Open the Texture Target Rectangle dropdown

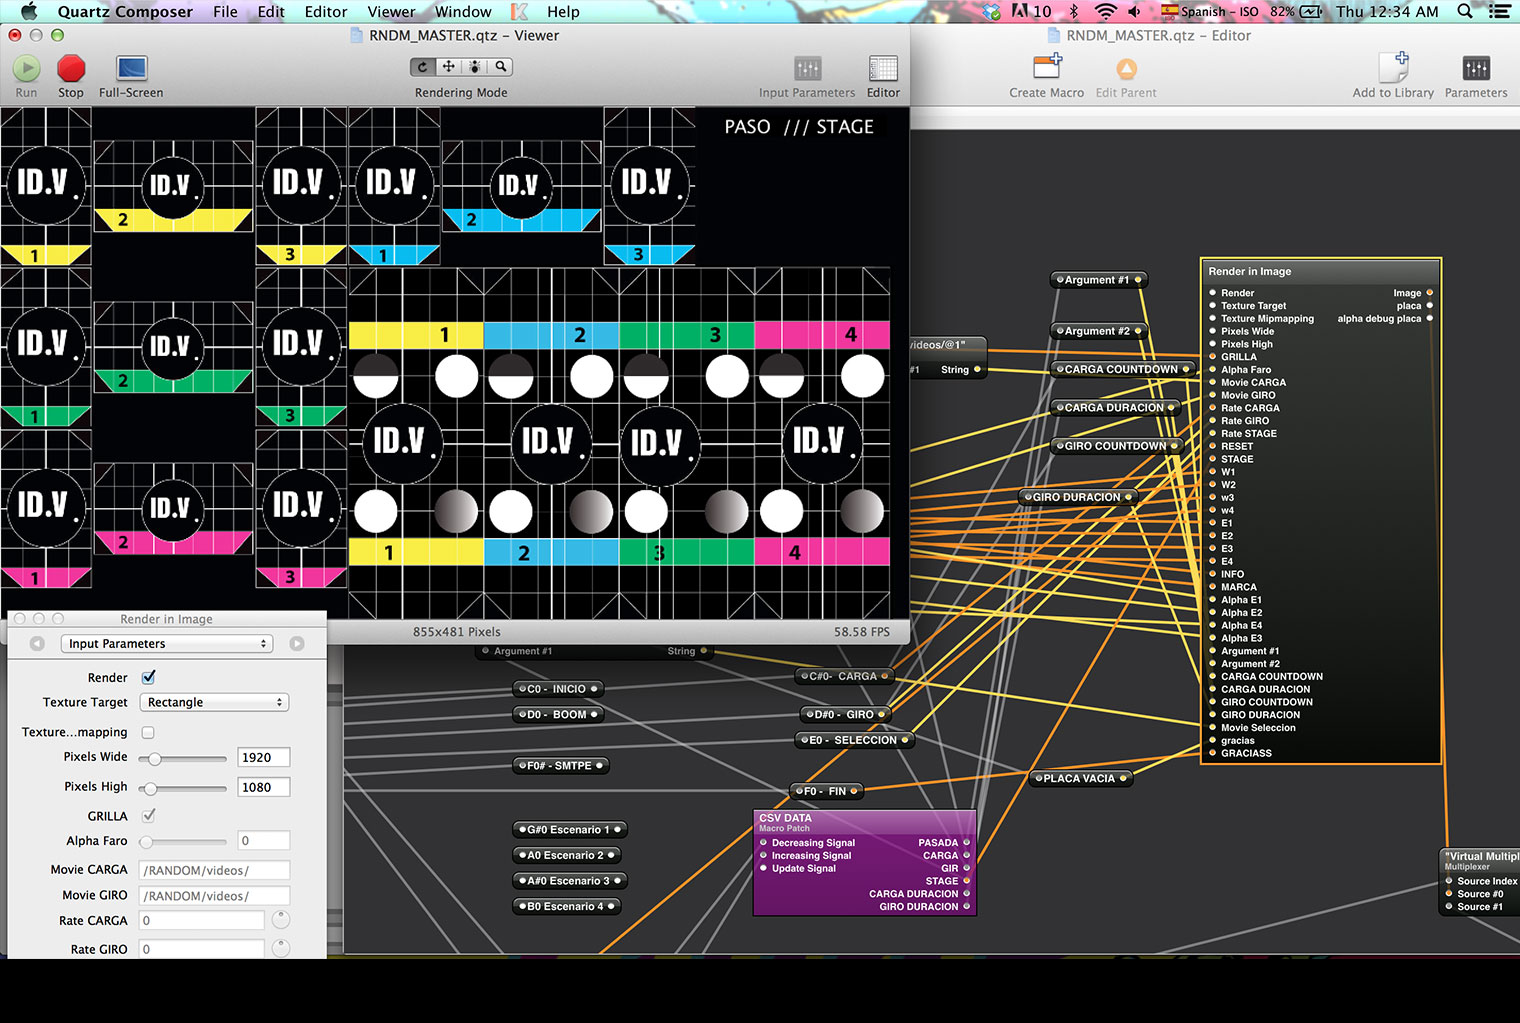coord(214,703)
